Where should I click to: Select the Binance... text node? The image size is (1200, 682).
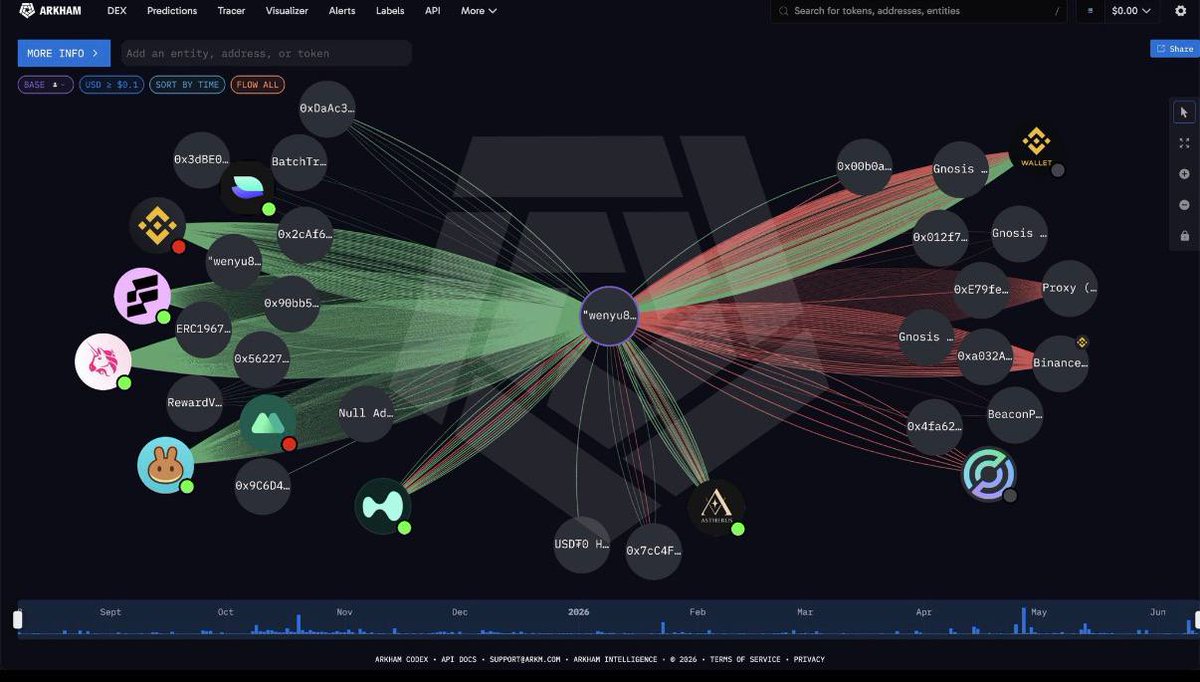(x=1060, y=363)
